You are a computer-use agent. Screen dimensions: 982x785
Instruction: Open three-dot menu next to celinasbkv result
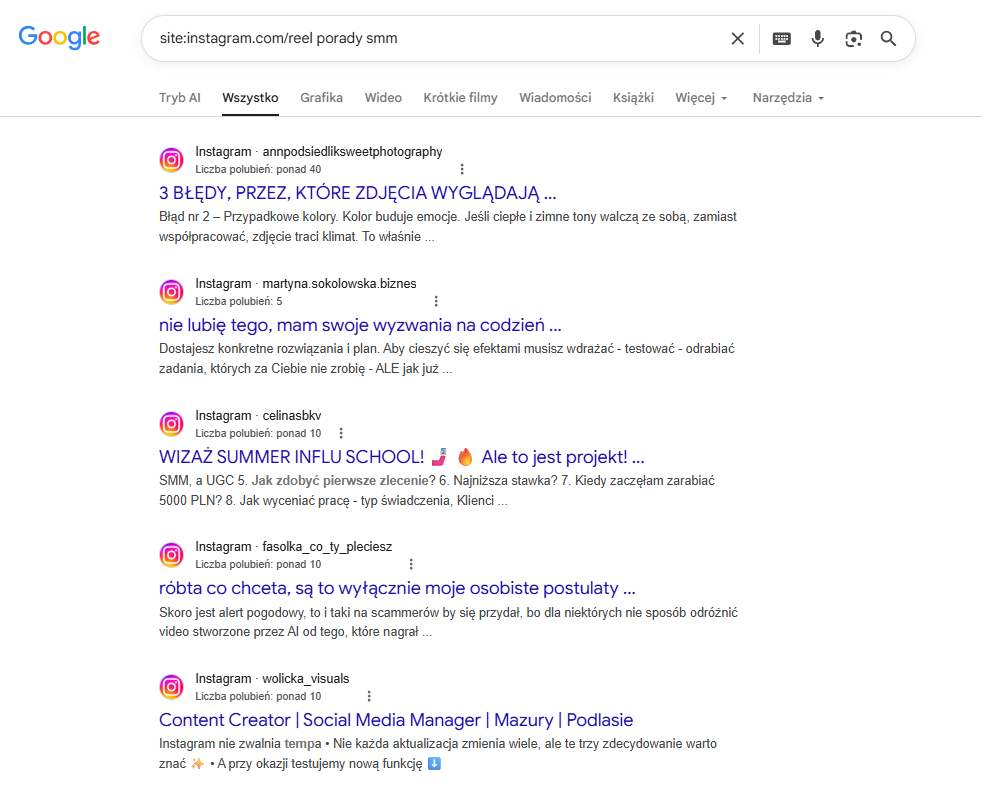[341, 433]
